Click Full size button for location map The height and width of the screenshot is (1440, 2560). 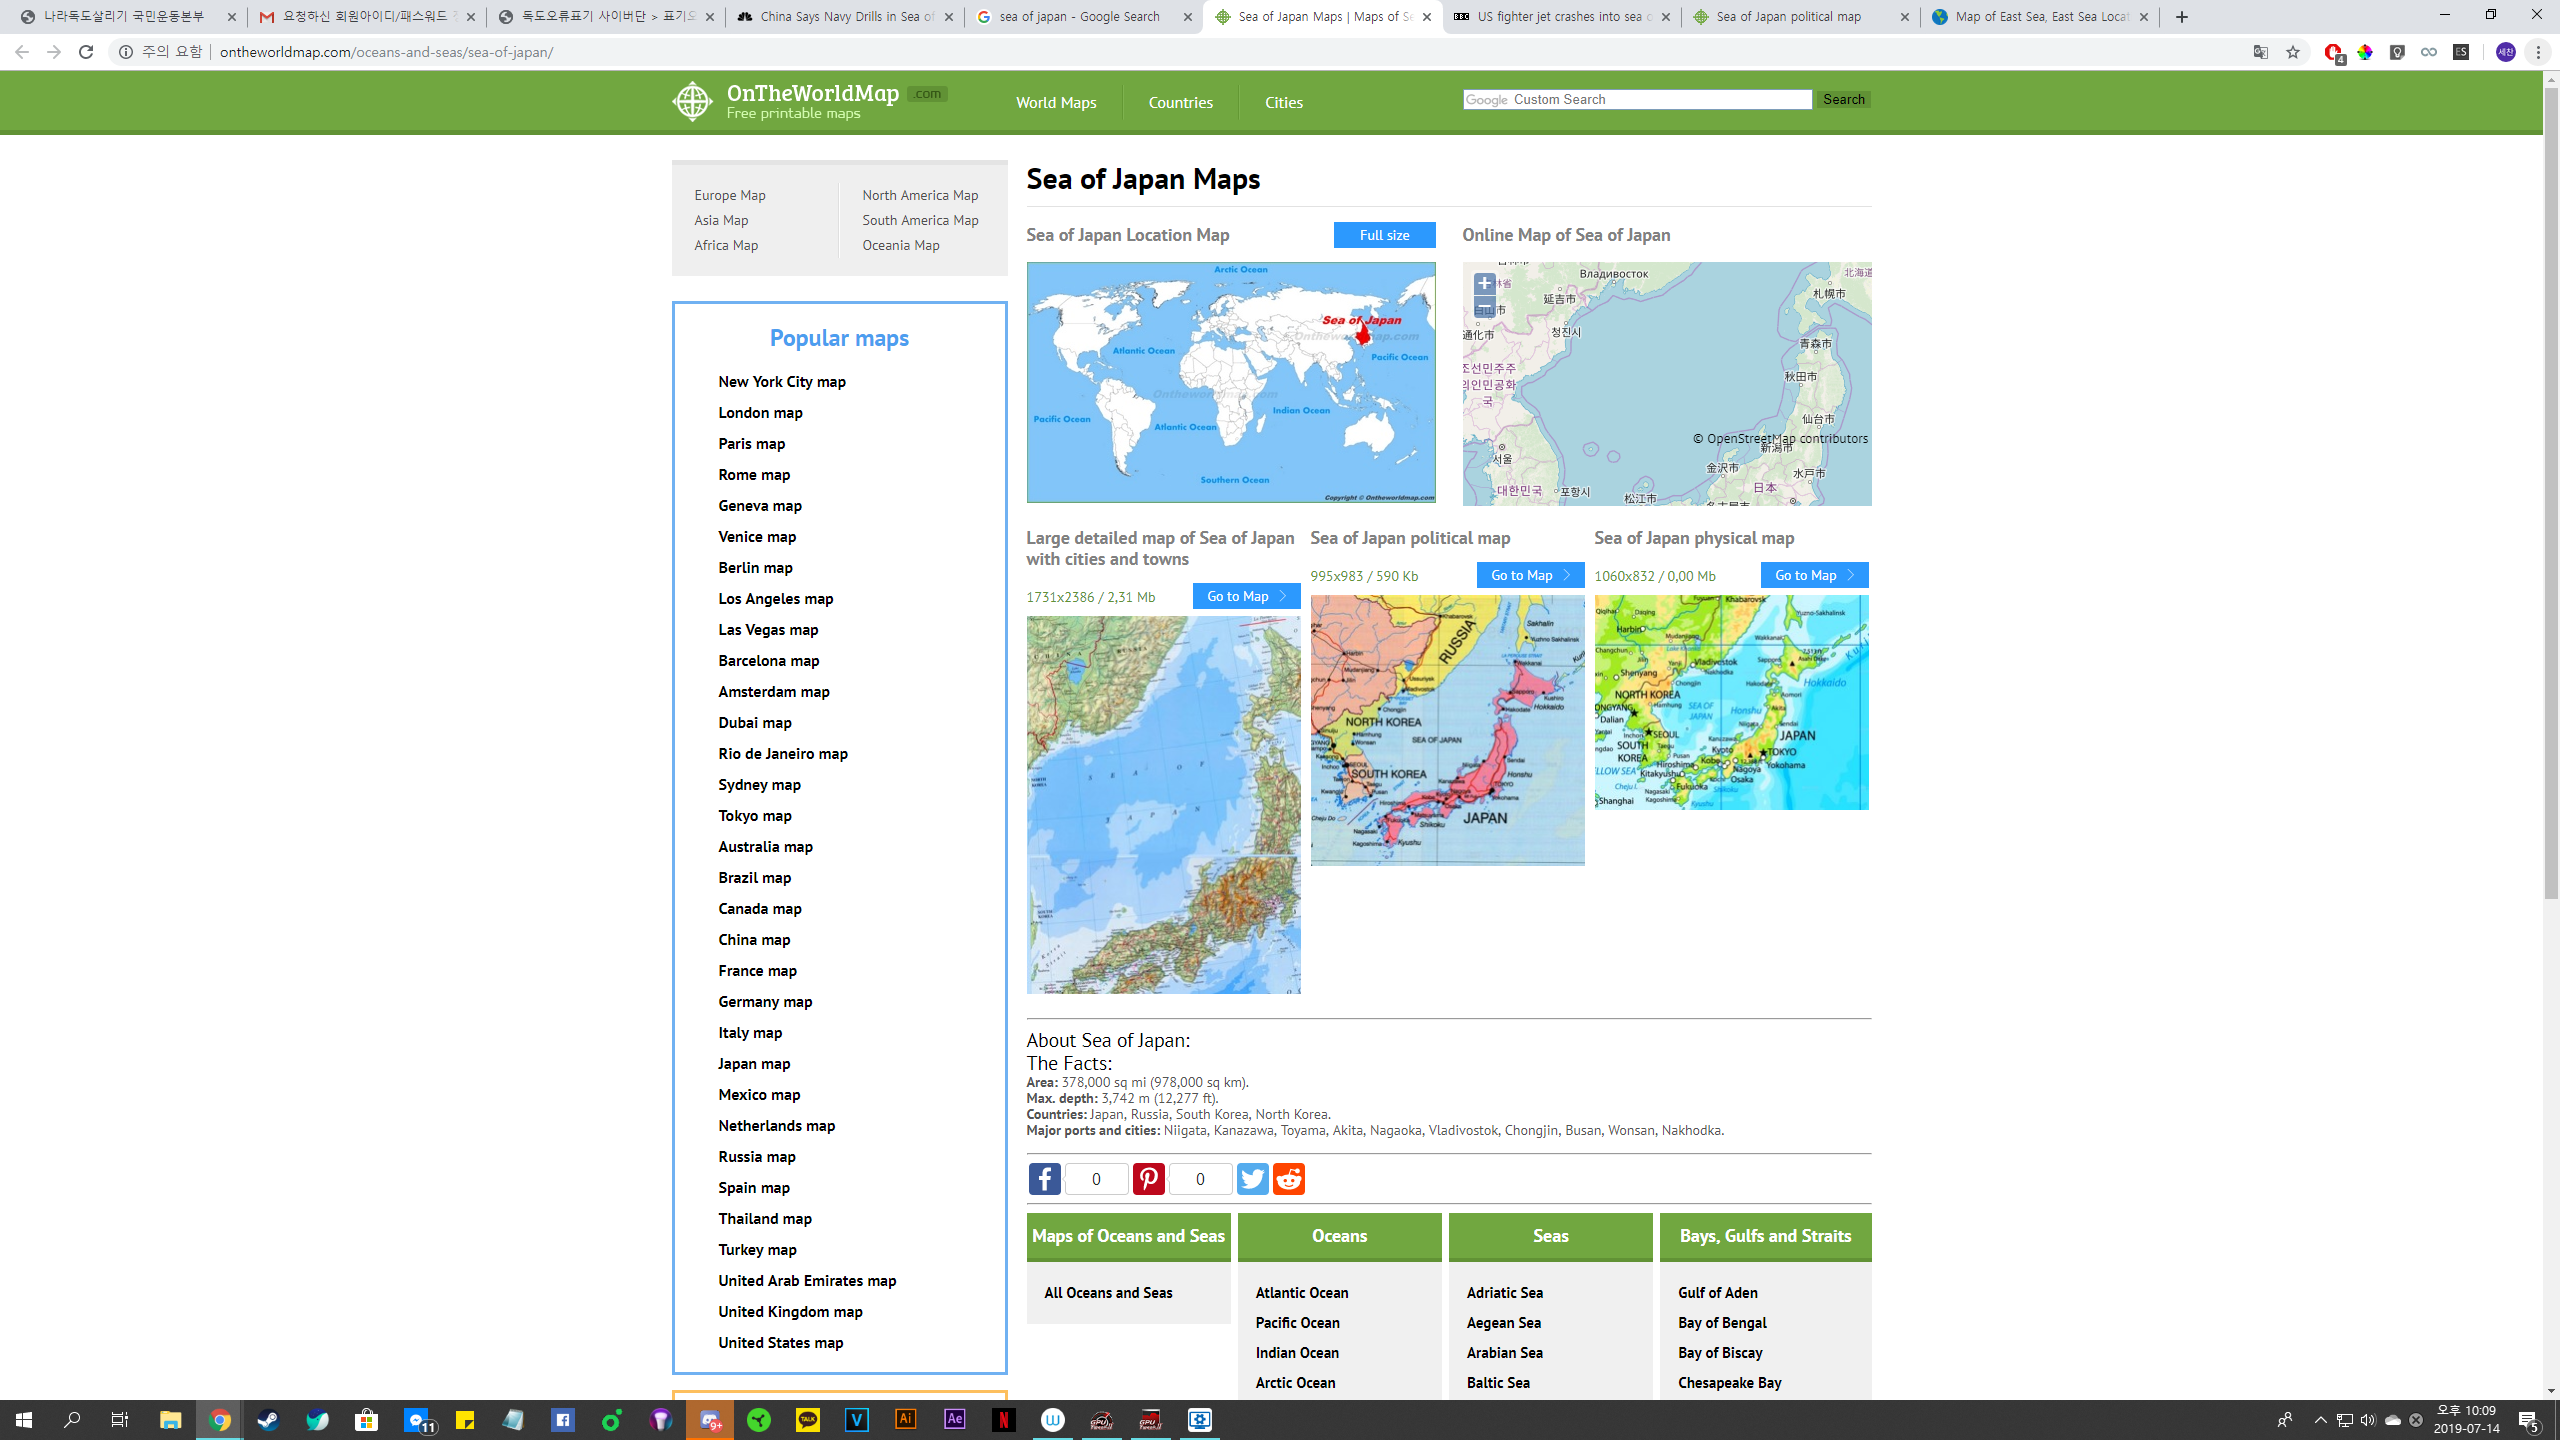(x=1384, y=235)
